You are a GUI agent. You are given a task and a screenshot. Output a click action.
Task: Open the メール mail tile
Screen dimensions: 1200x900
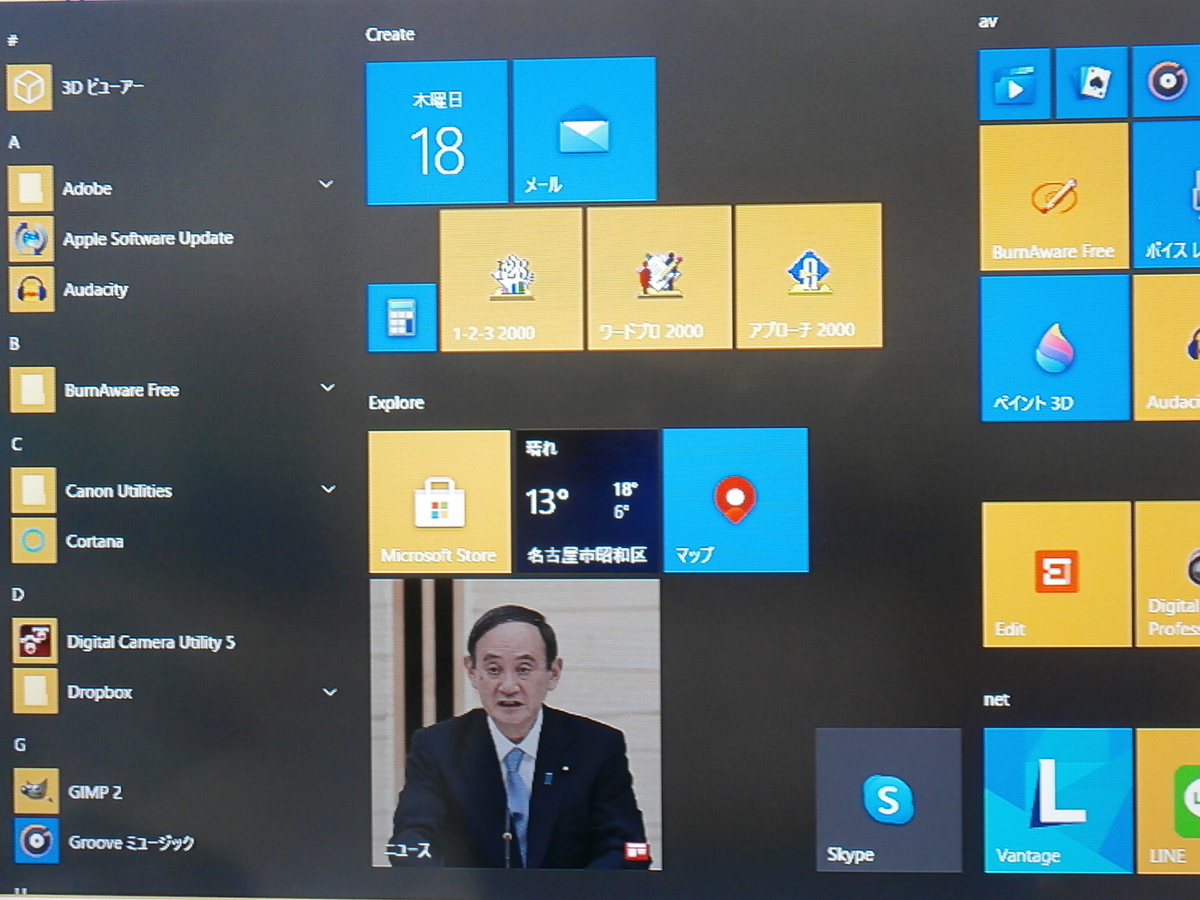[x=585, y=130]
